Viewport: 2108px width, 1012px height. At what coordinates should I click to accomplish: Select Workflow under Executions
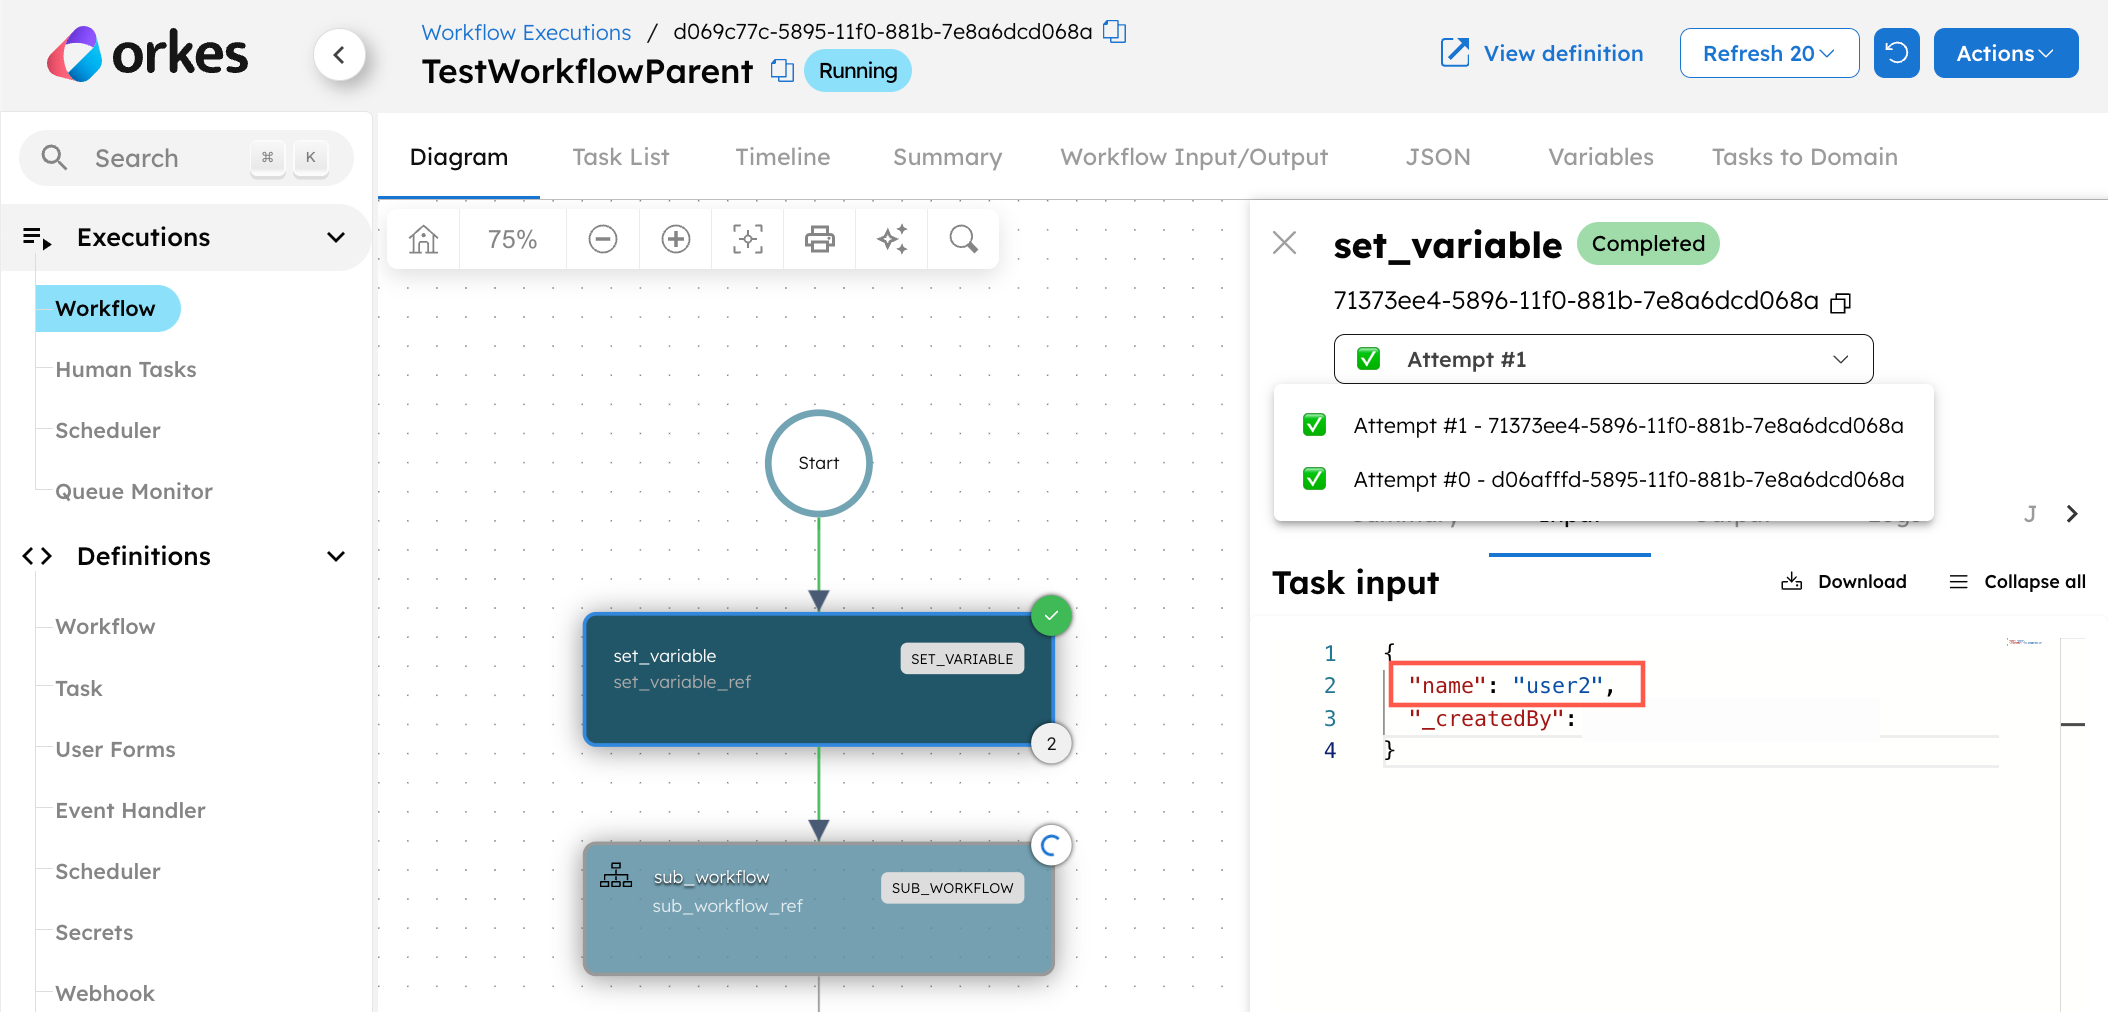point(106,308)
